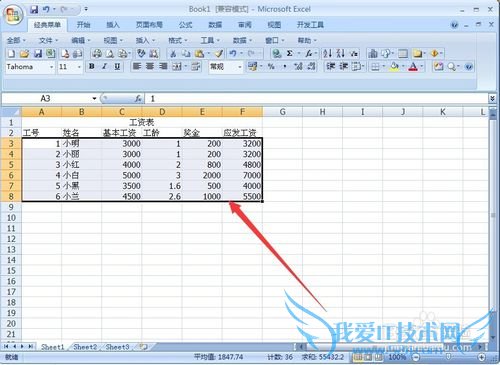Switch to Page Layout view in status bar
Image resolution: width=500 pixels, height=365 pixels.
tap(368, 357)
